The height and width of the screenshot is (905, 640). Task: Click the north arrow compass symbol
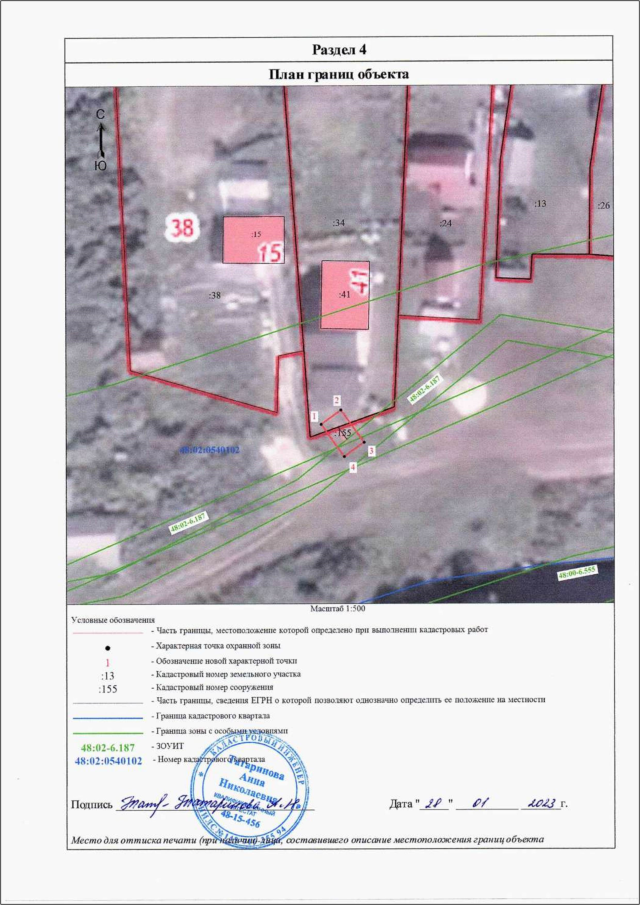100,140
